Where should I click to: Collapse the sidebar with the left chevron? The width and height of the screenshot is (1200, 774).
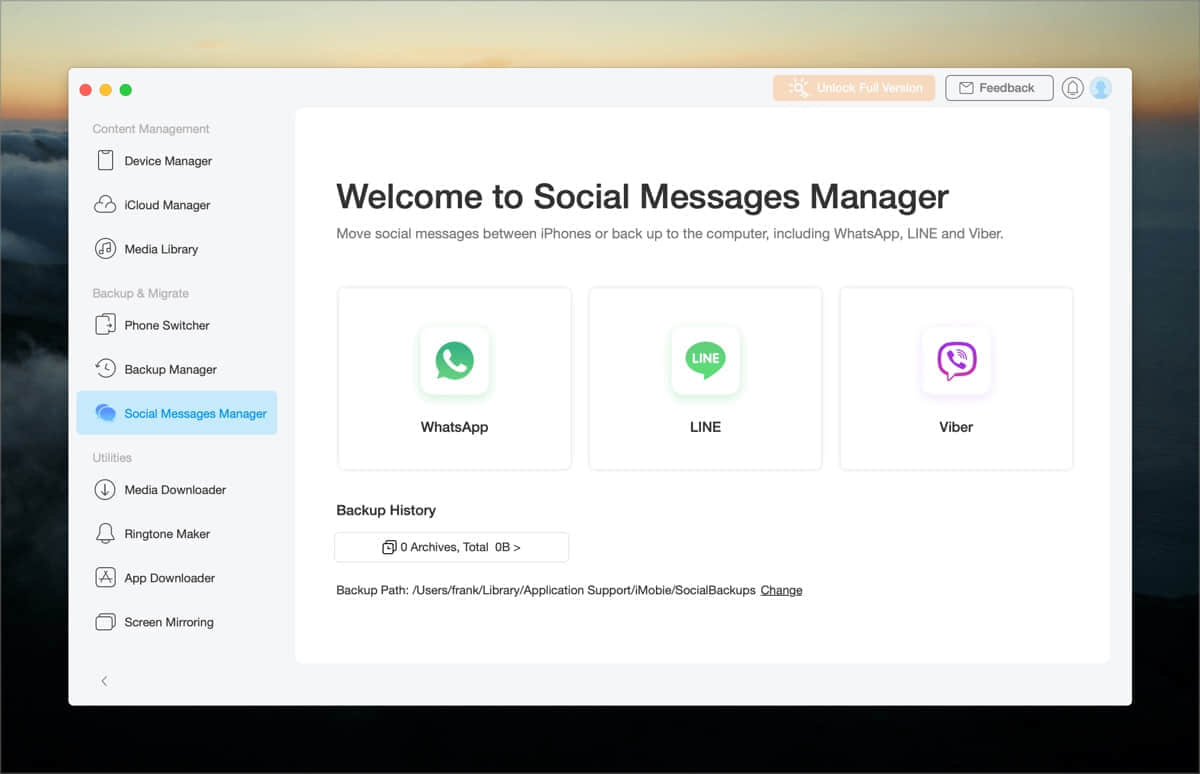point(104,681)
